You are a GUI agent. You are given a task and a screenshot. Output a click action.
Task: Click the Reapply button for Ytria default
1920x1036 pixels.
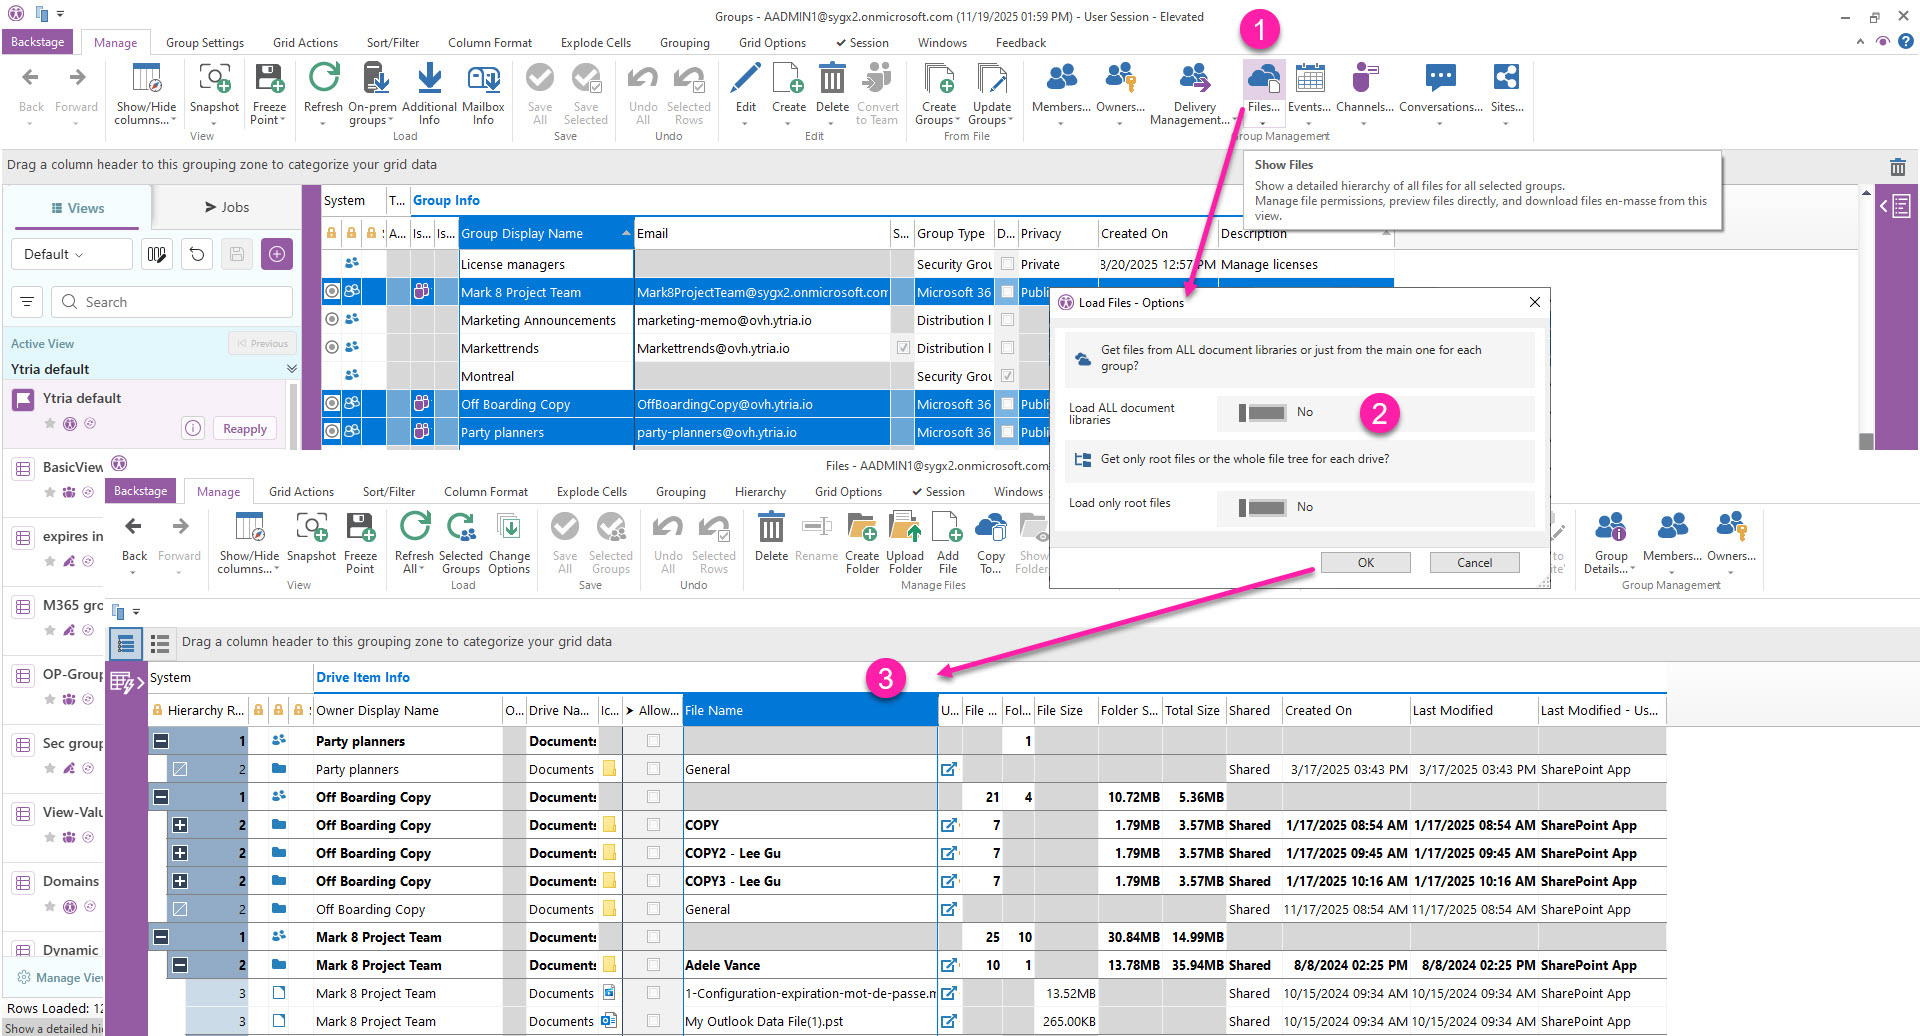244,429
